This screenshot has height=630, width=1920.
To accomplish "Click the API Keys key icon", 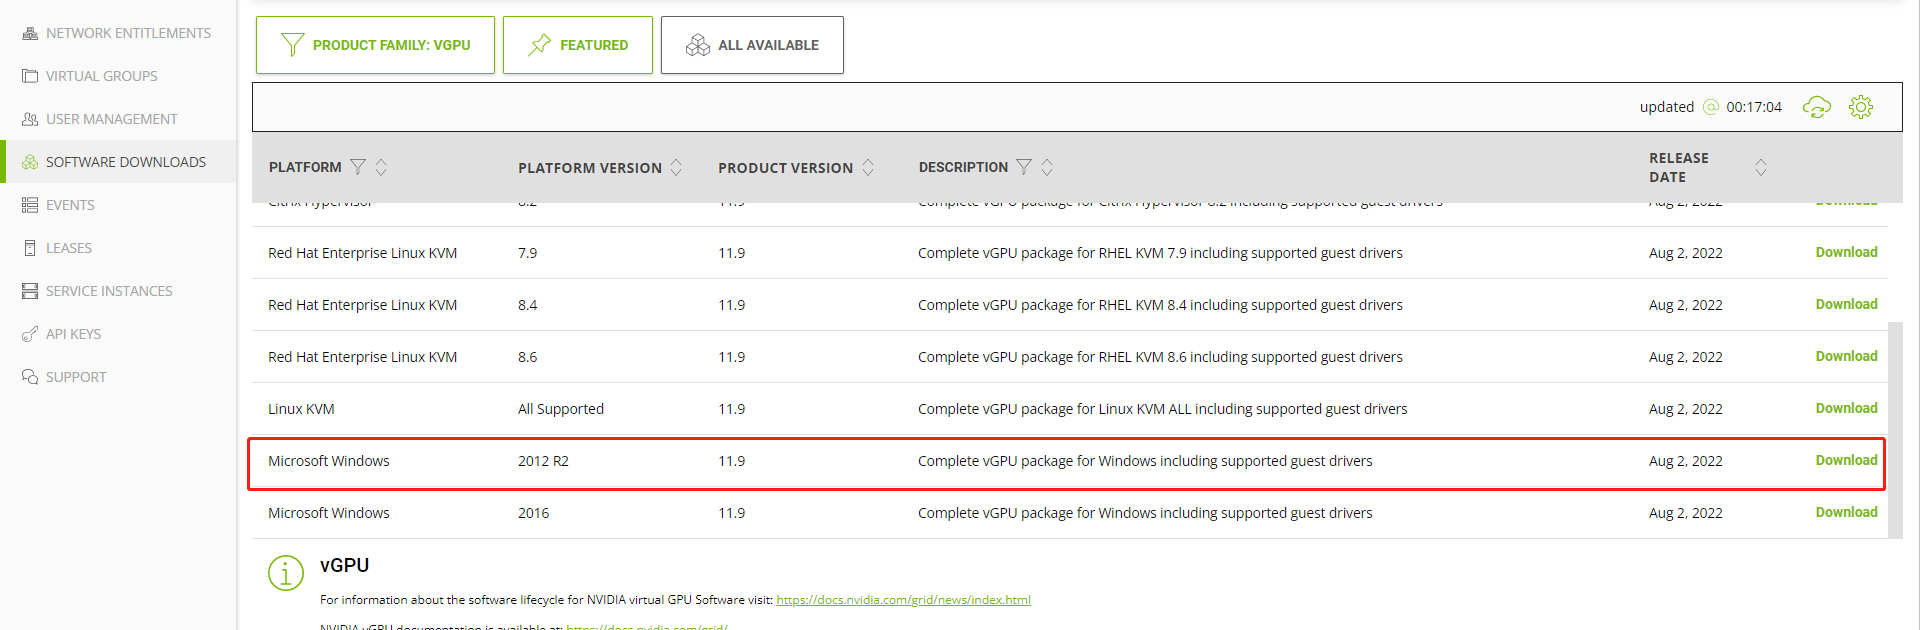I will (x=30, y=334).
